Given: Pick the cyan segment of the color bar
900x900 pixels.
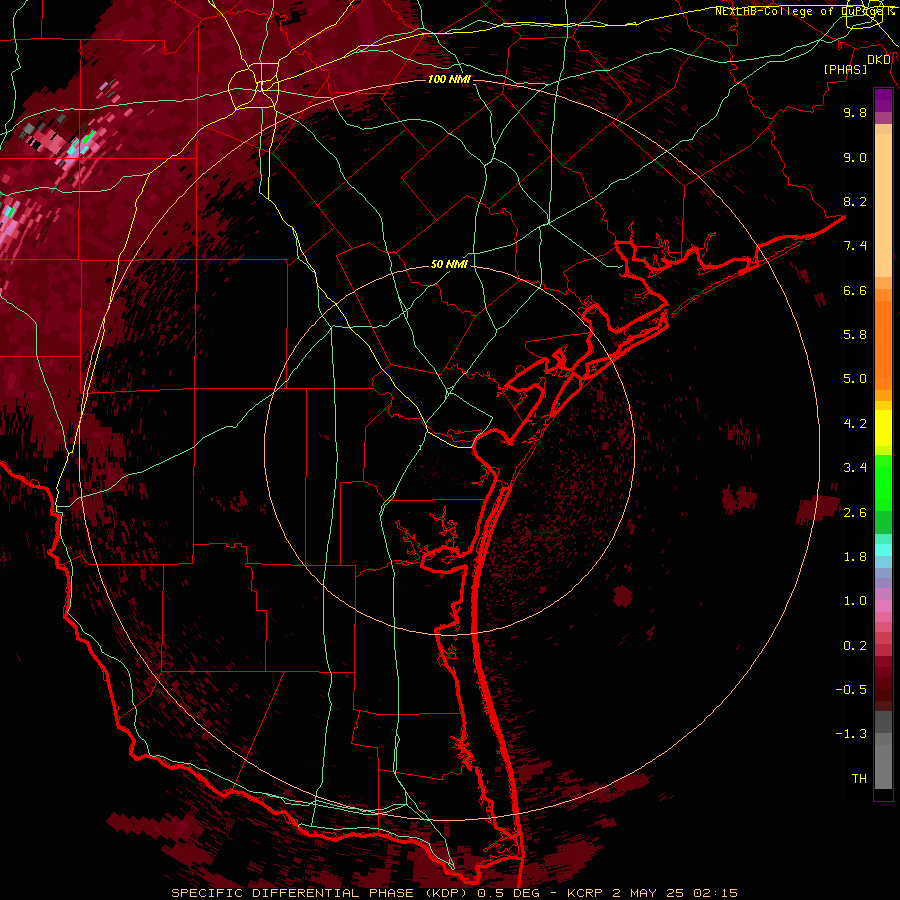Looking at the screenshot, I should (883, 549).
